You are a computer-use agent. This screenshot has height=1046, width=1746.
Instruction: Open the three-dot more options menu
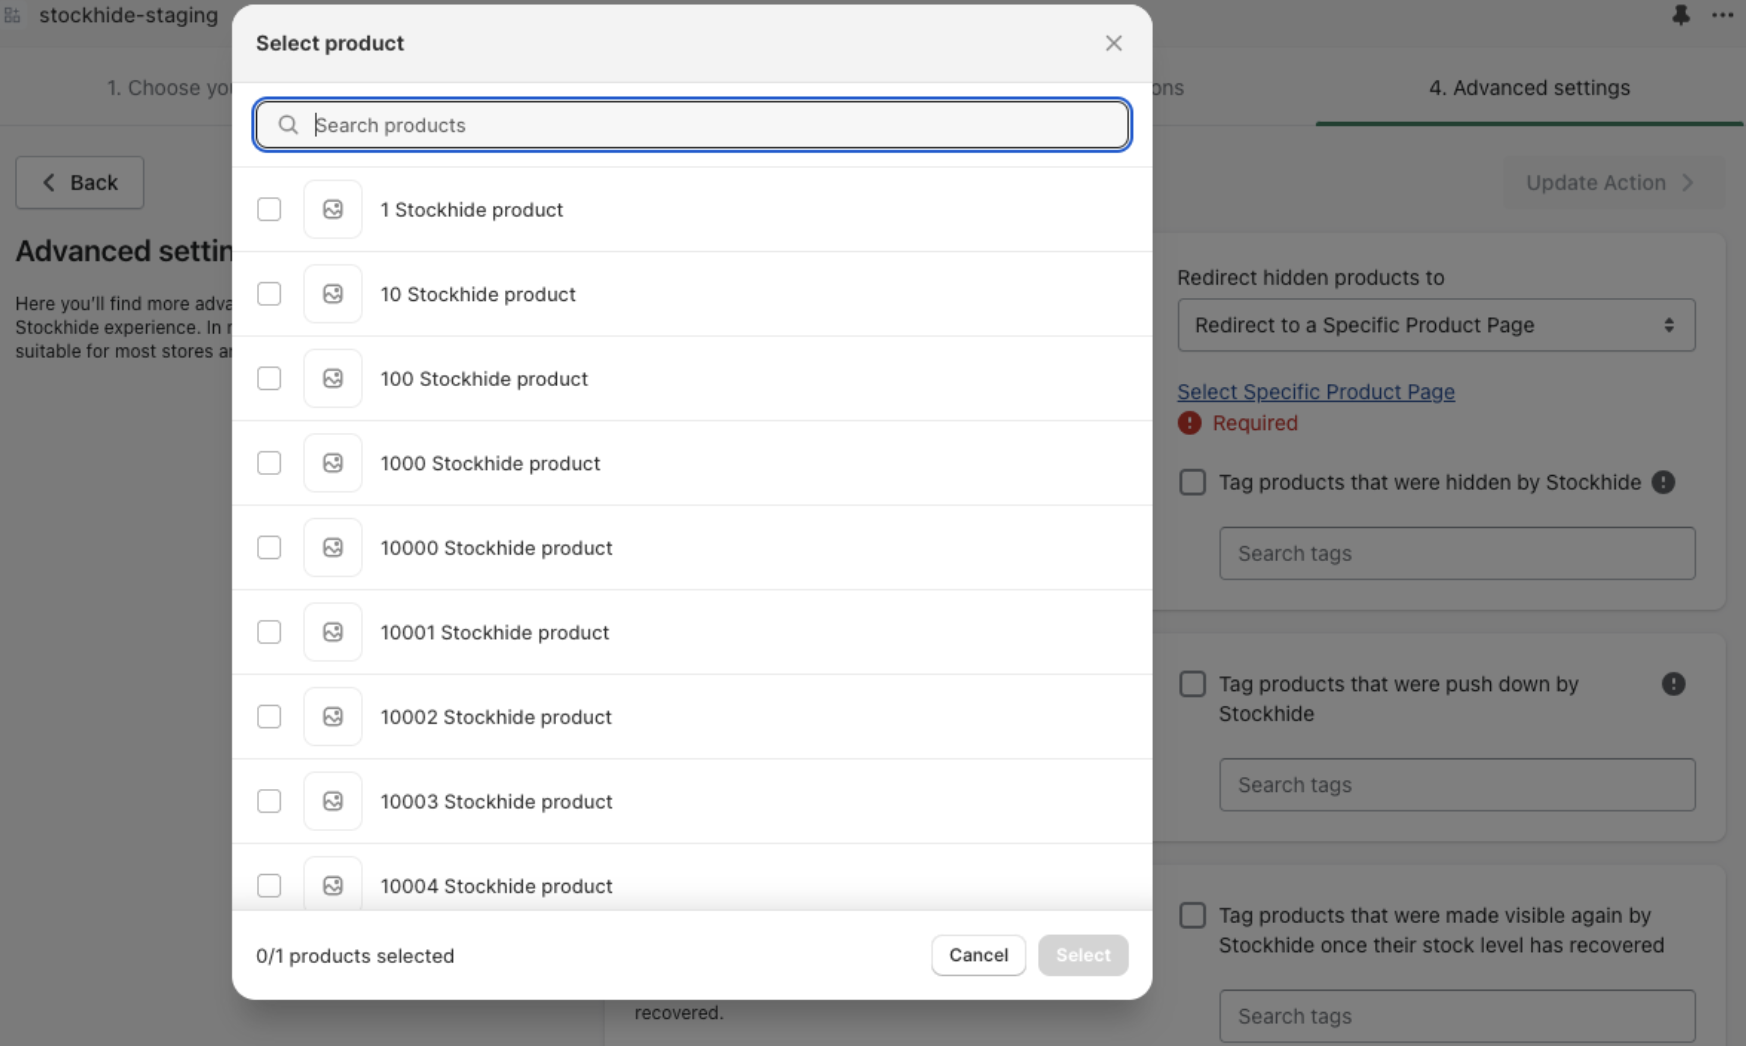(1722, 15)
